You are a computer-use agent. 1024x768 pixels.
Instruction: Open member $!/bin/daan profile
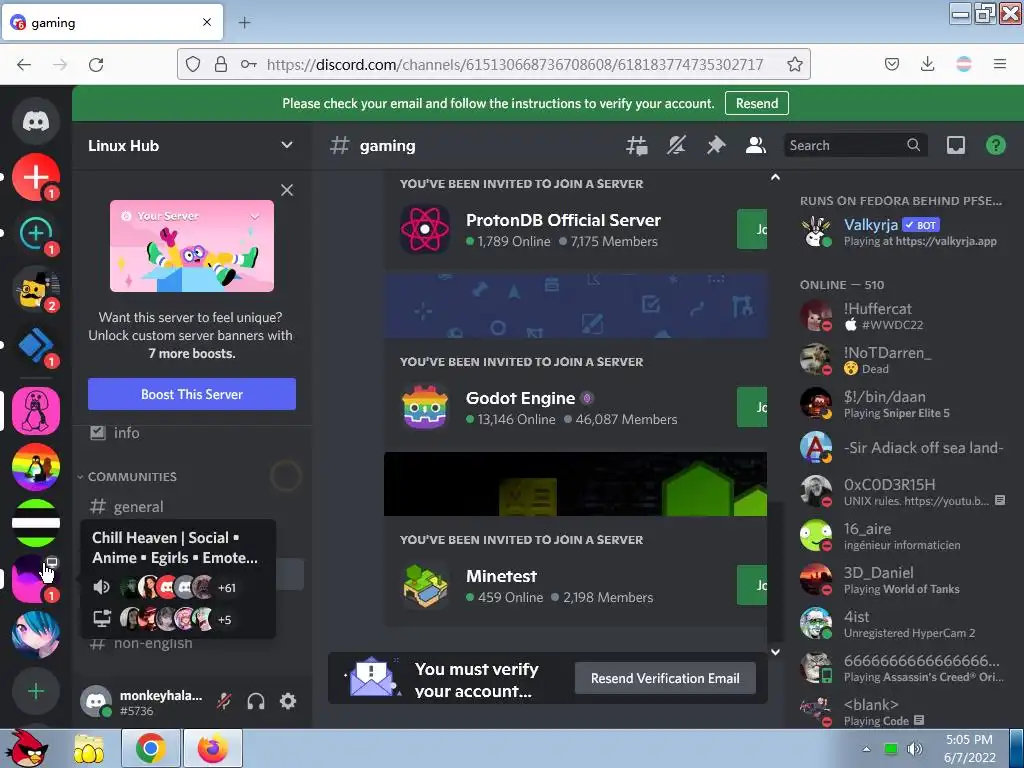[x=904, y=404]
